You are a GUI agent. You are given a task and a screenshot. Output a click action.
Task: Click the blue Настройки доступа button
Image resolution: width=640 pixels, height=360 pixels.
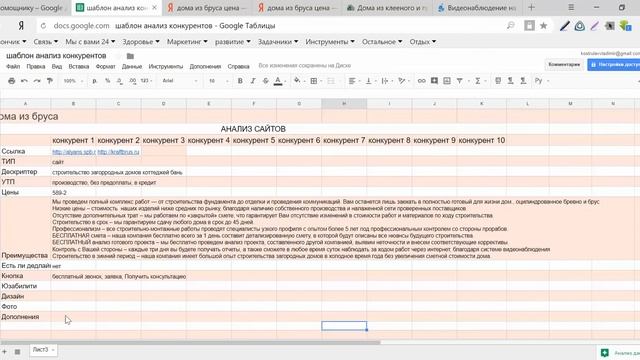point(614,64)
